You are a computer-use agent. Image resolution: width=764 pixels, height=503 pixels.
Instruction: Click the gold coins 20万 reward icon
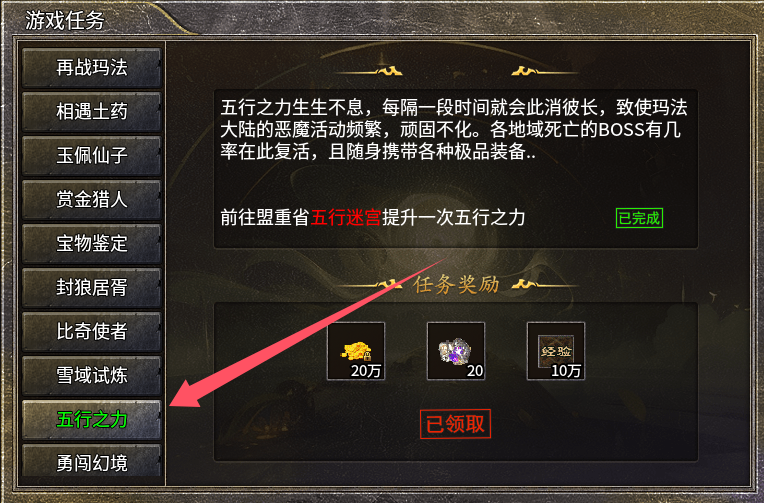(356, 351)
